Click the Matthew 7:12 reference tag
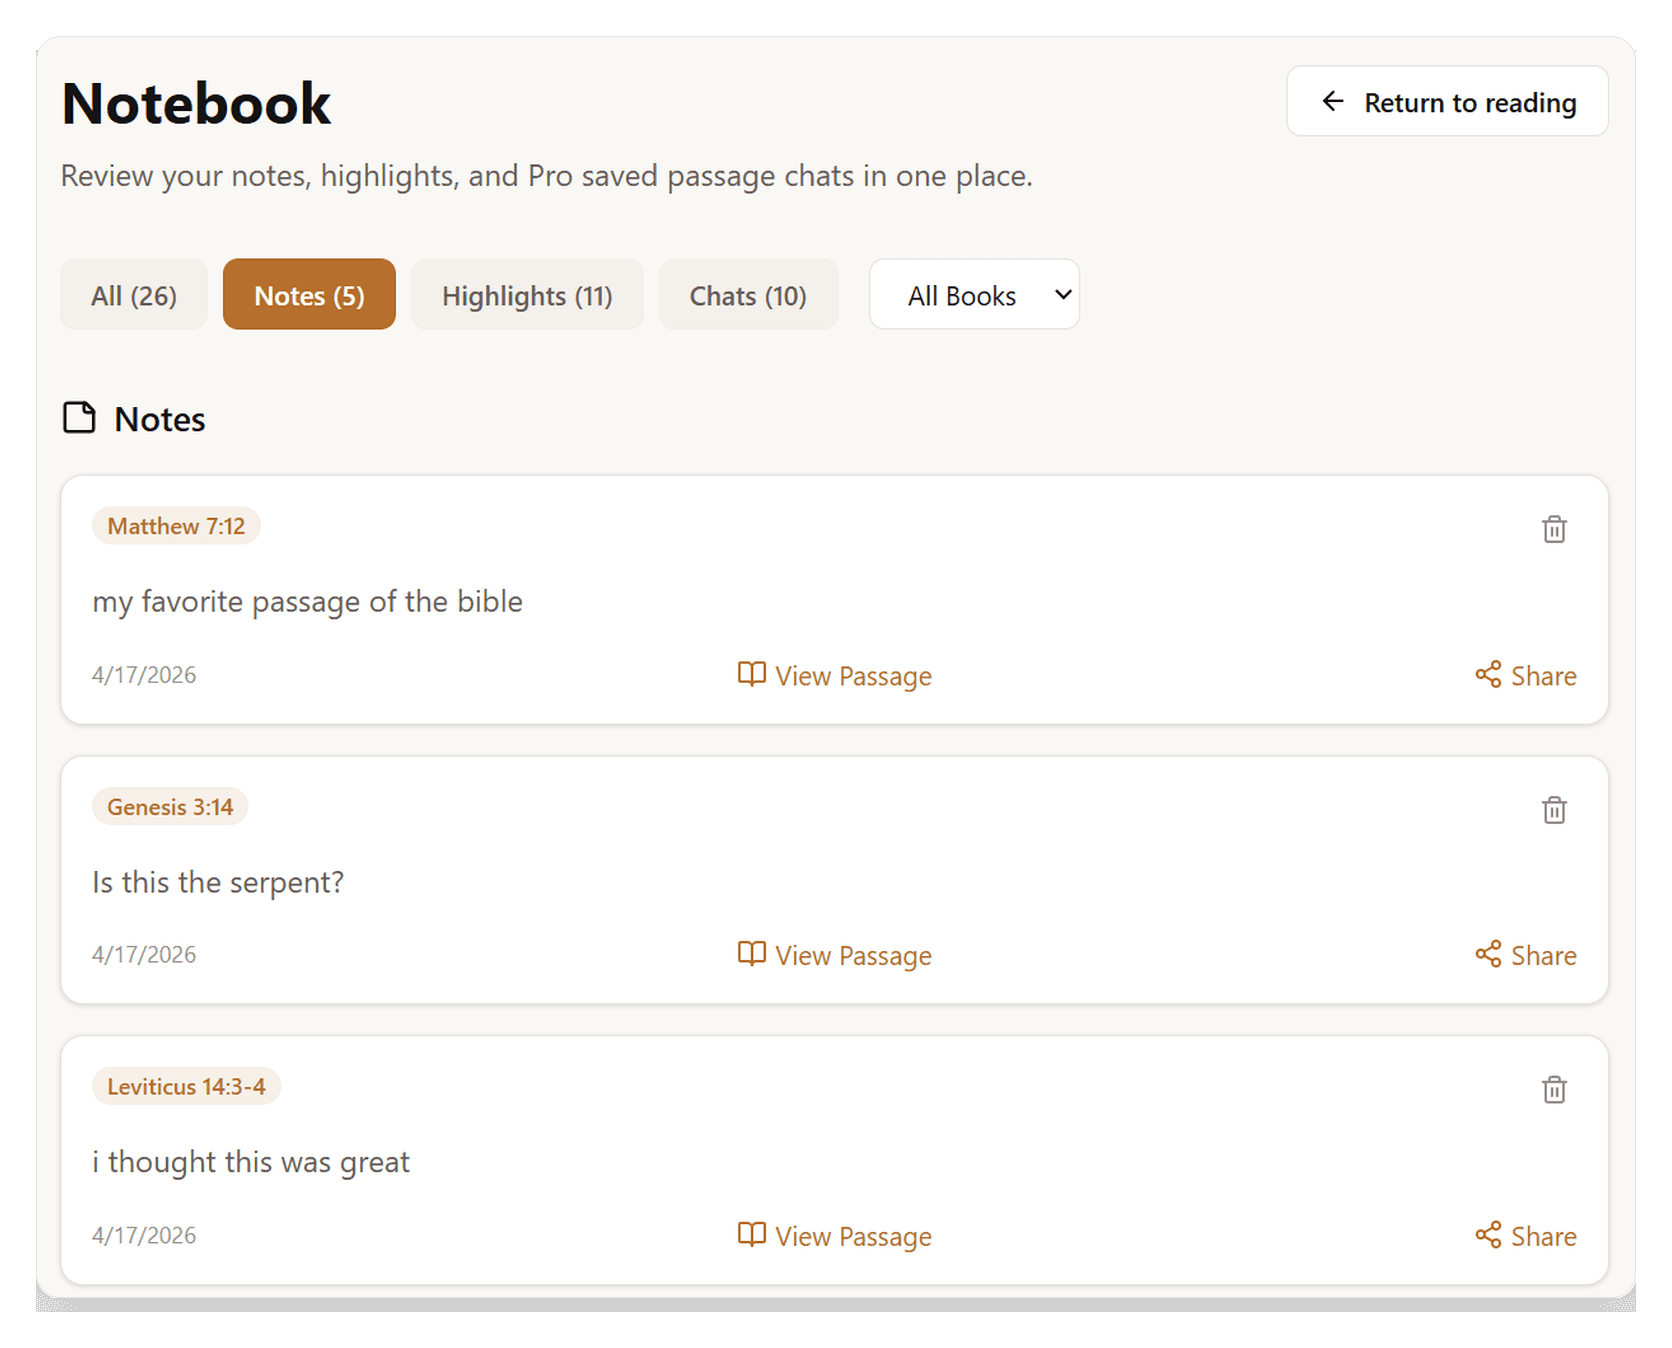The image size is (1672, 1348). click(x=176, y=526)
